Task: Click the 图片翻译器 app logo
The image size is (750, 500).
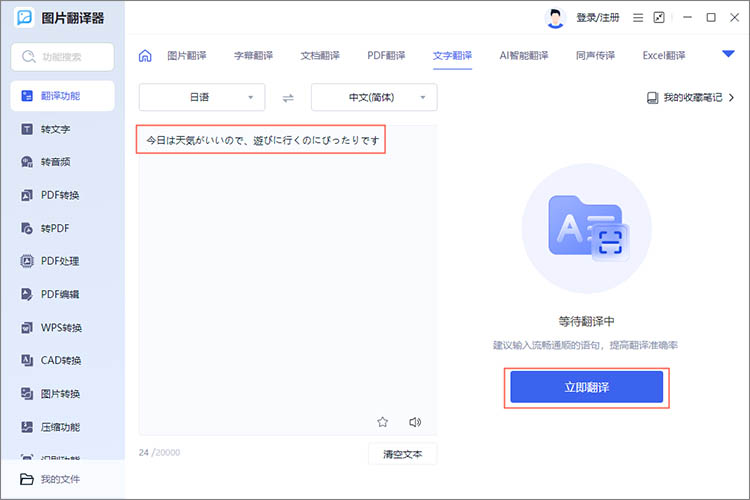Action: (24, 17)
